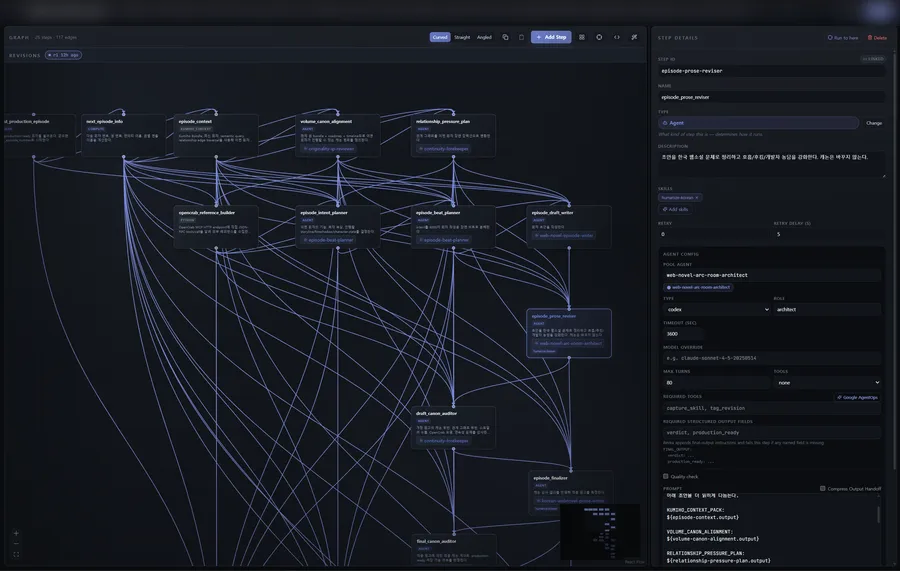The image size is (900, 571).
Task: Click the Google AgentOps link
Action: (857, 397)
